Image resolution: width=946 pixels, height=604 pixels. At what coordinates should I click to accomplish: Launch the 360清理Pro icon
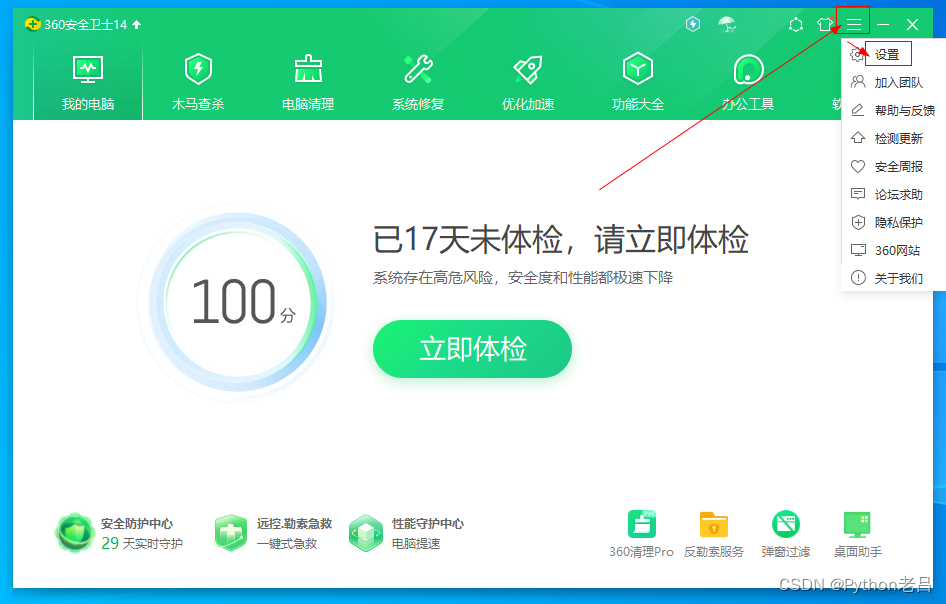[642, 524]
